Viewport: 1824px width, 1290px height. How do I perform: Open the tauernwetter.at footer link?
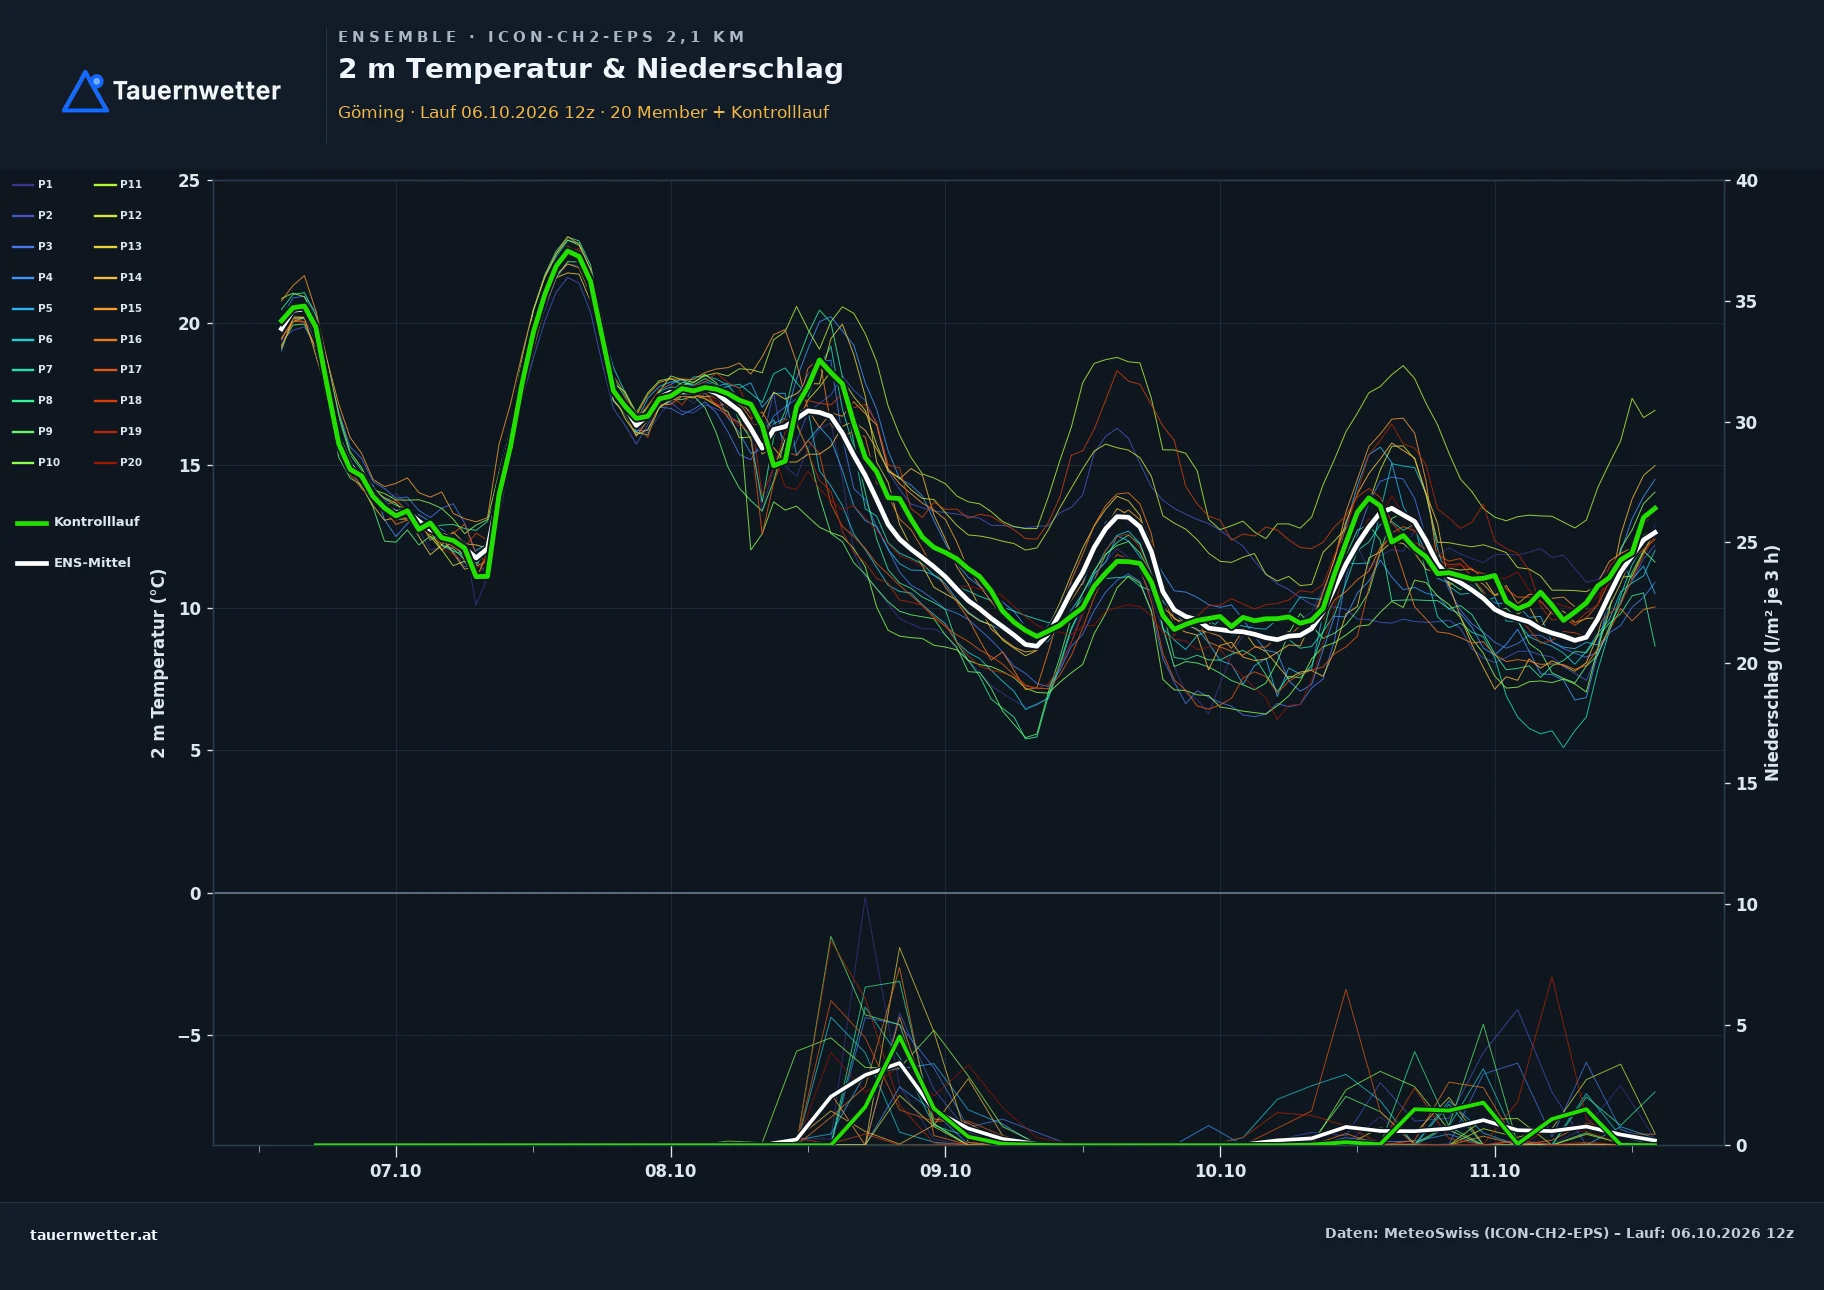tap(94, 1235)
